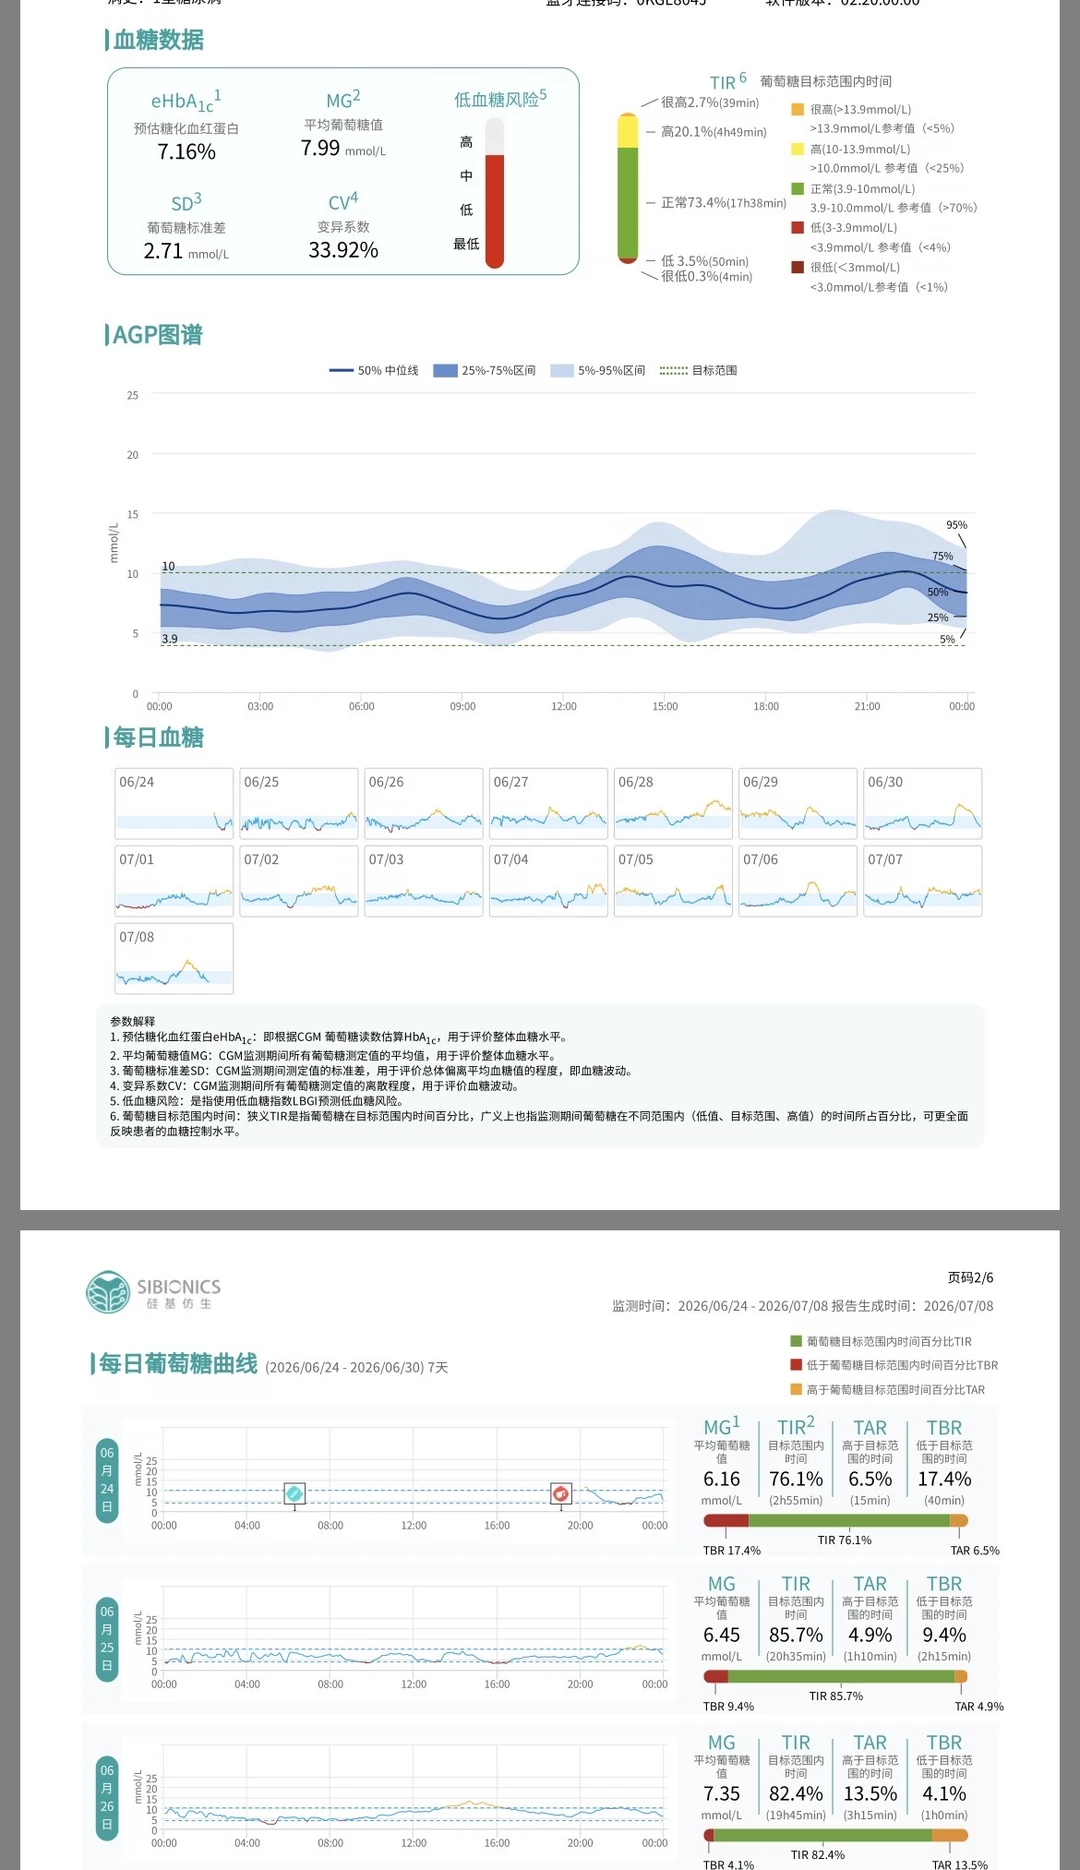Click the AGP图谱 section heading
This screenshot has height=1870, width=1080.
[157, 335]
